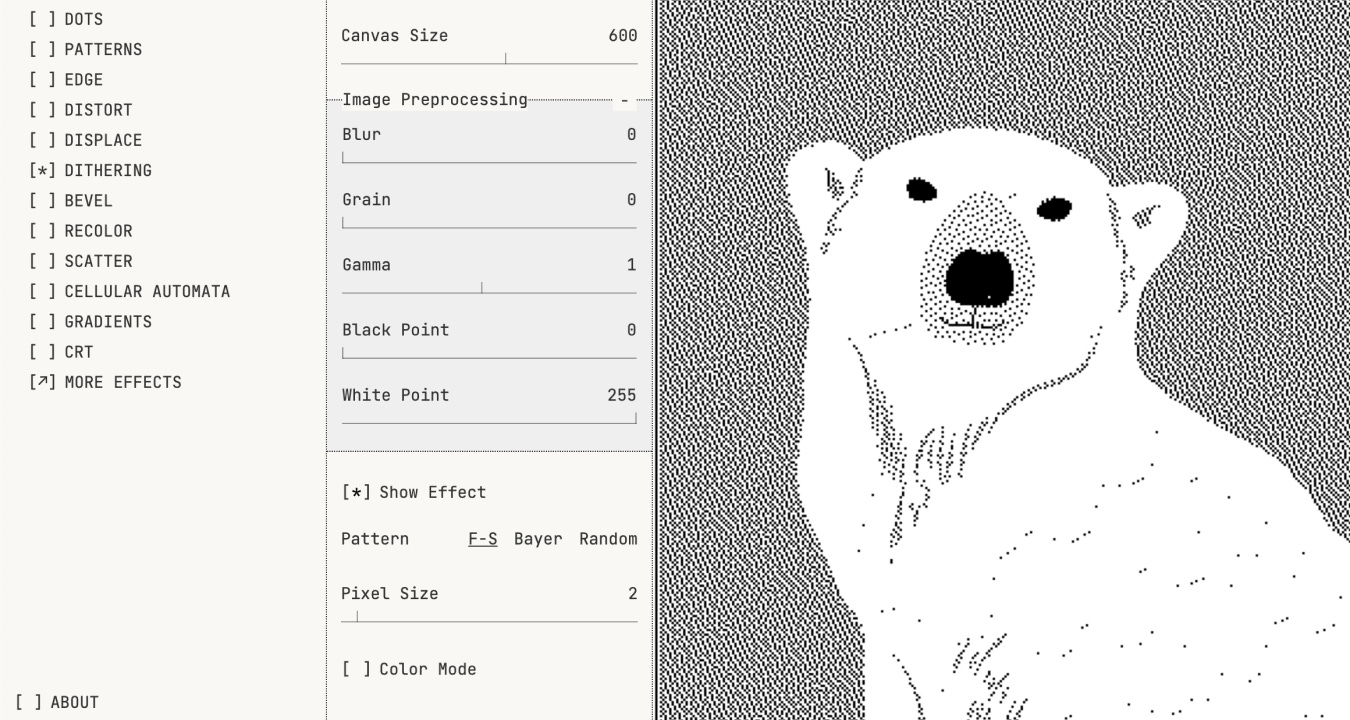Pick the SCATTER effect
The image size is (1350, 720).
click(x=81, y=261)
